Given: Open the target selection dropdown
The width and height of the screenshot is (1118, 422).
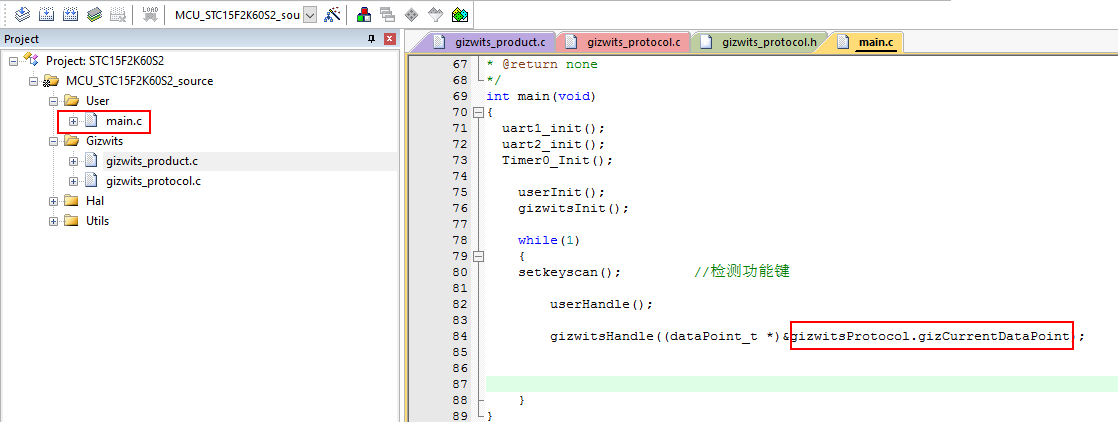Looking at the screenshot, I should [x=309, y=14].
